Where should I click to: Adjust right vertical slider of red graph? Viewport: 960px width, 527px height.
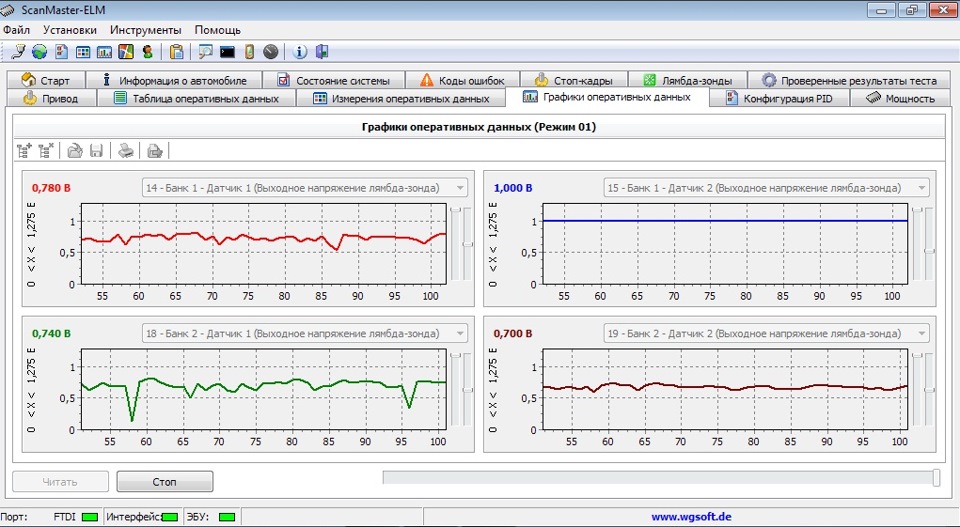pos(468,245)
